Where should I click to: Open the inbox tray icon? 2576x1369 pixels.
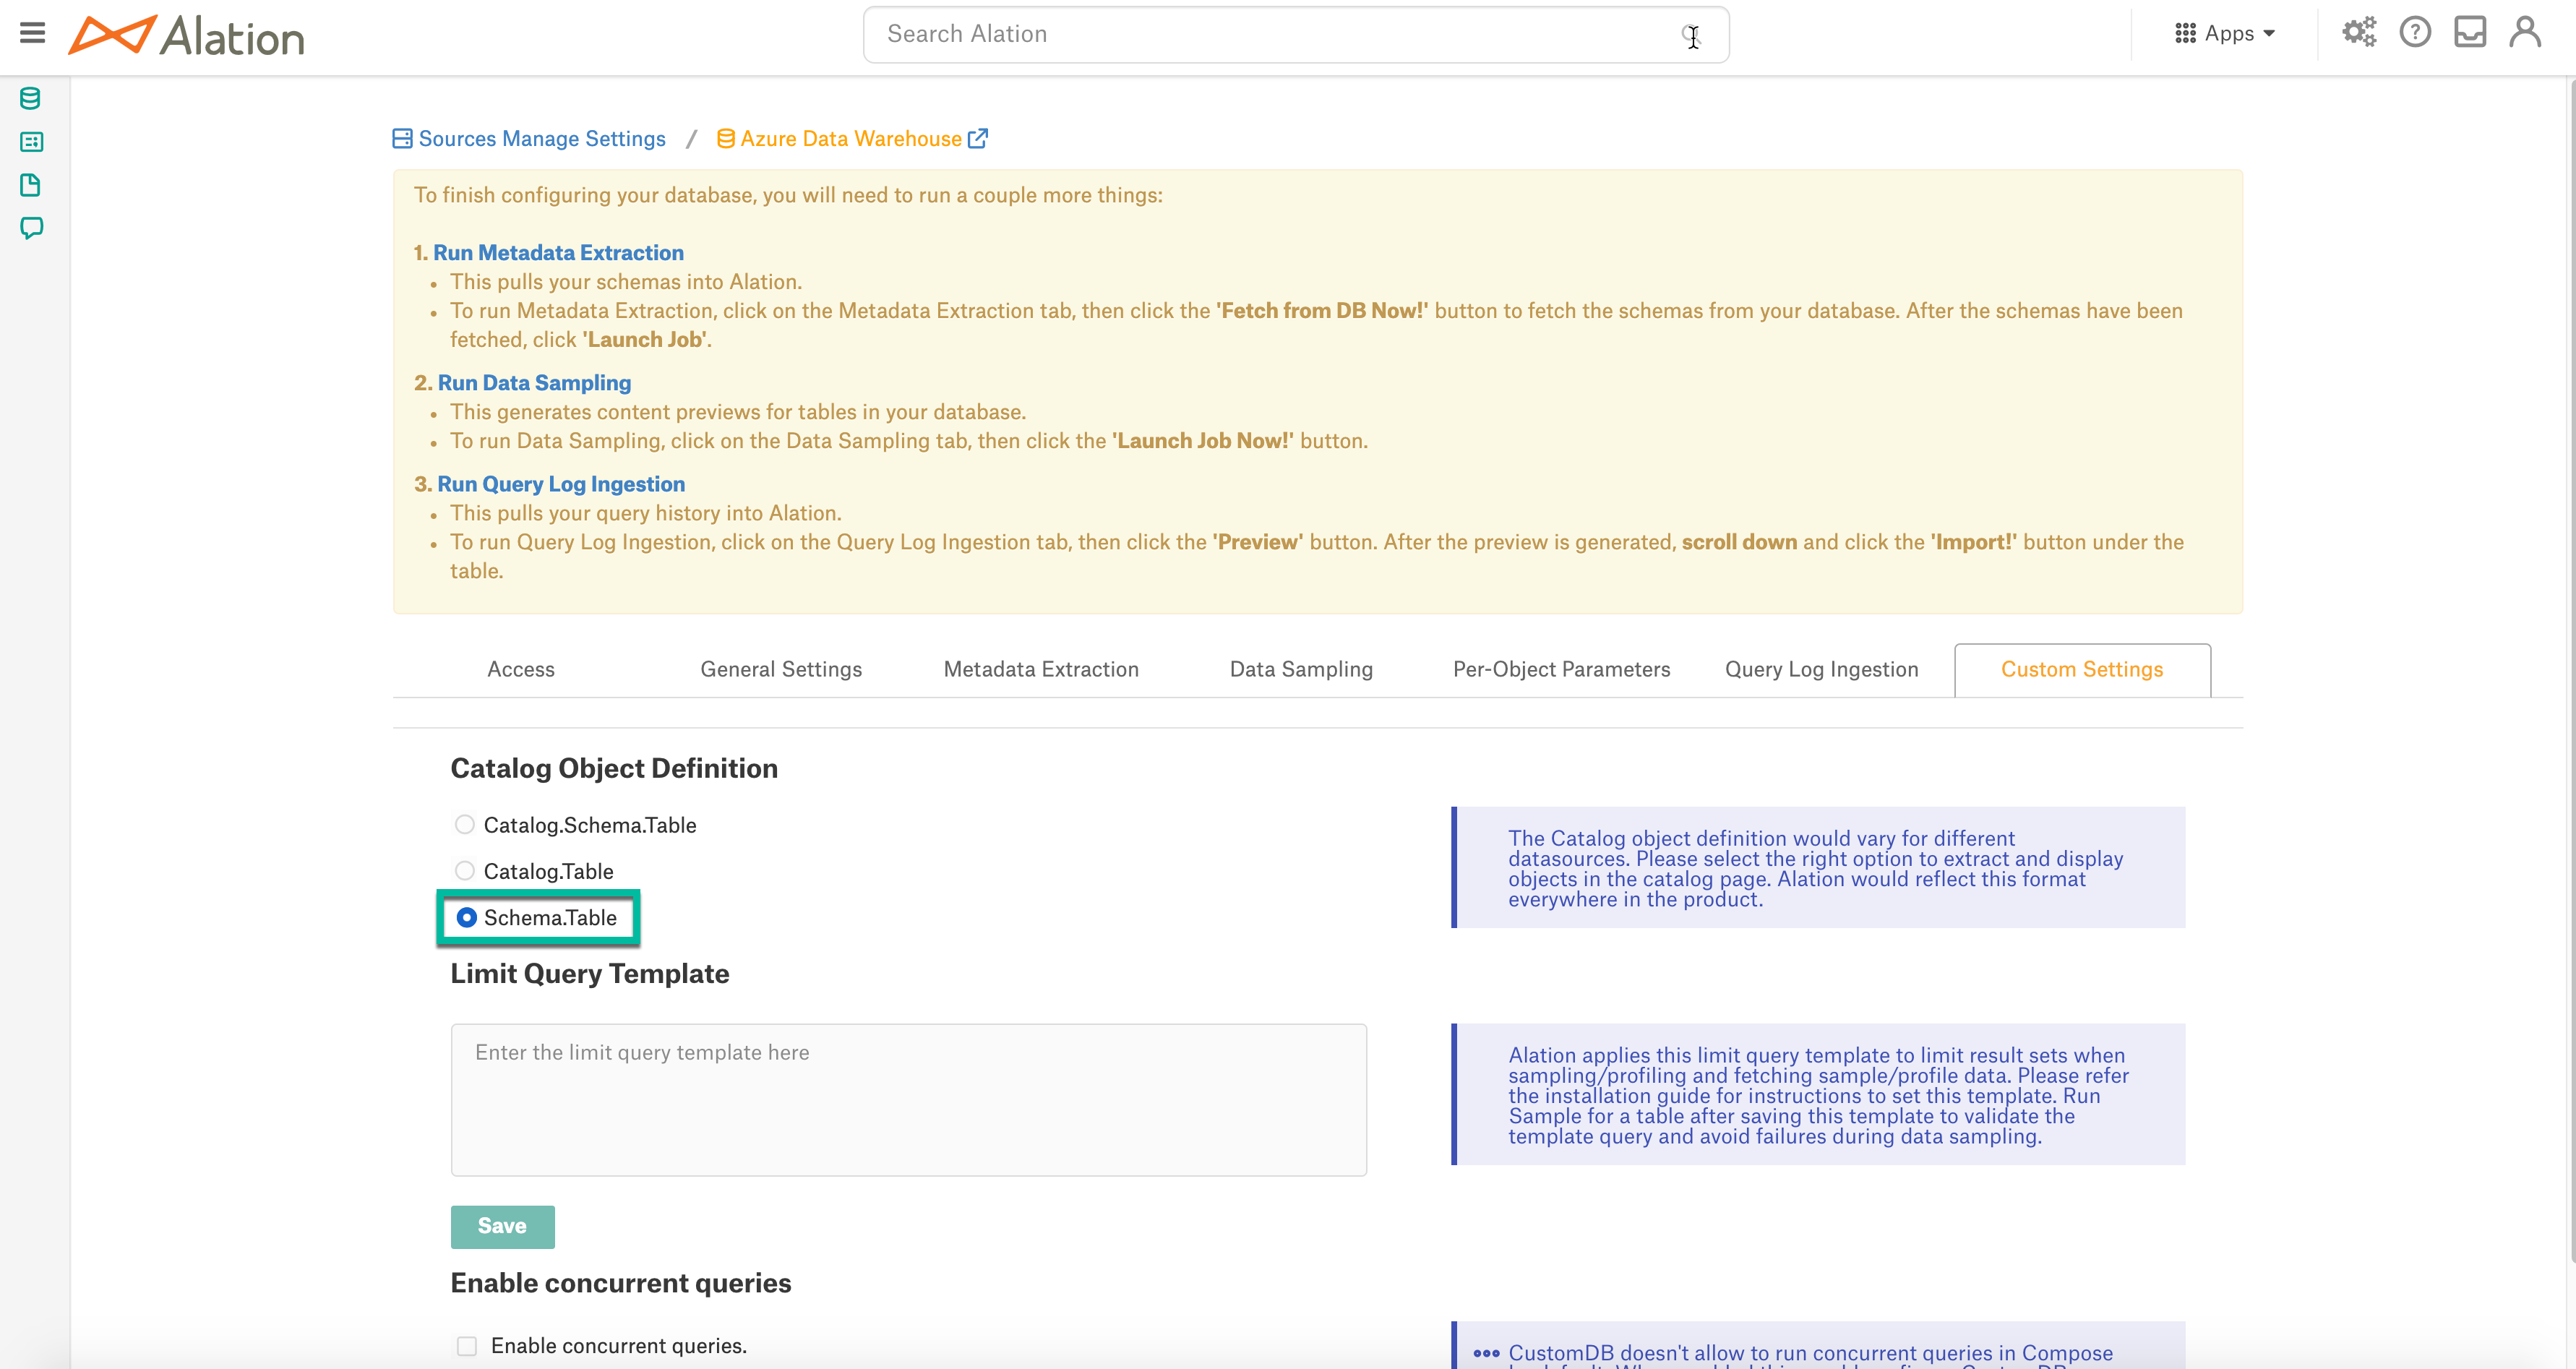tap(2469, 33)
